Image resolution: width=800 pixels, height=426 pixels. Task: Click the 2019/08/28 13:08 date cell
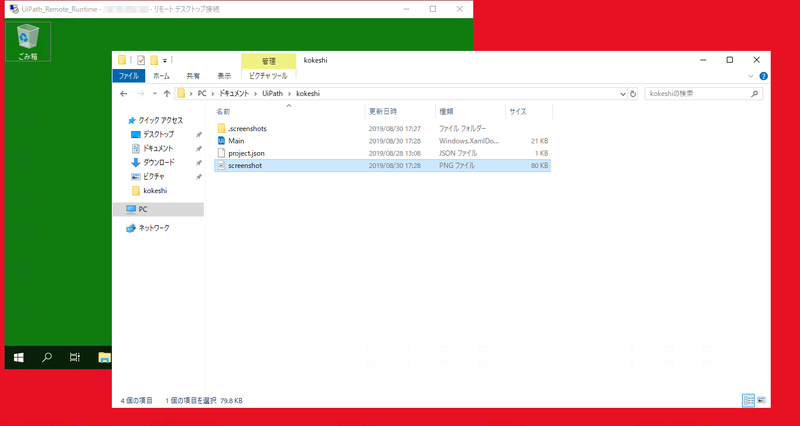[x=394, y=154]
